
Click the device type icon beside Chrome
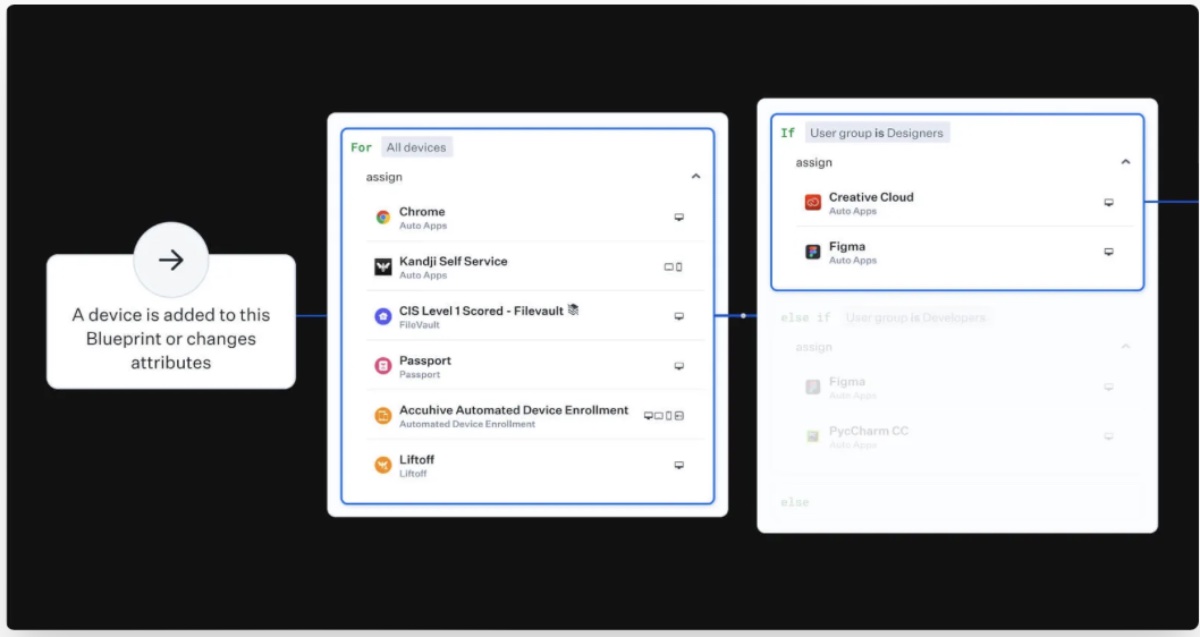679,217
